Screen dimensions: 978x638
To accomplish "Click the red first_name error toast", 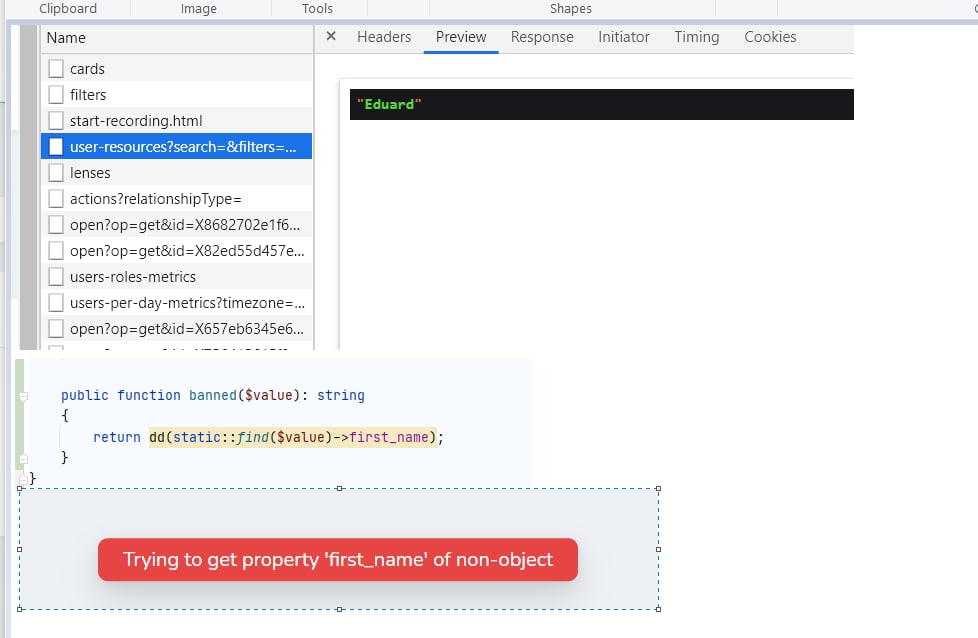I will (x=338, y=560).
